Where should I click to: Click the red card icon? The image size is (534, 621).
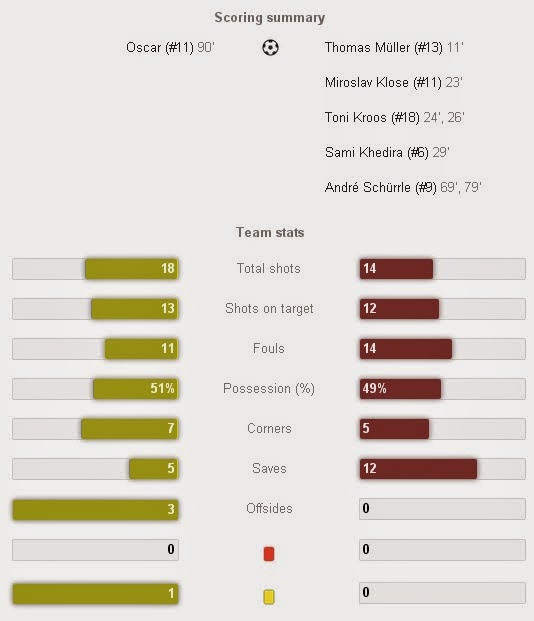269,554
